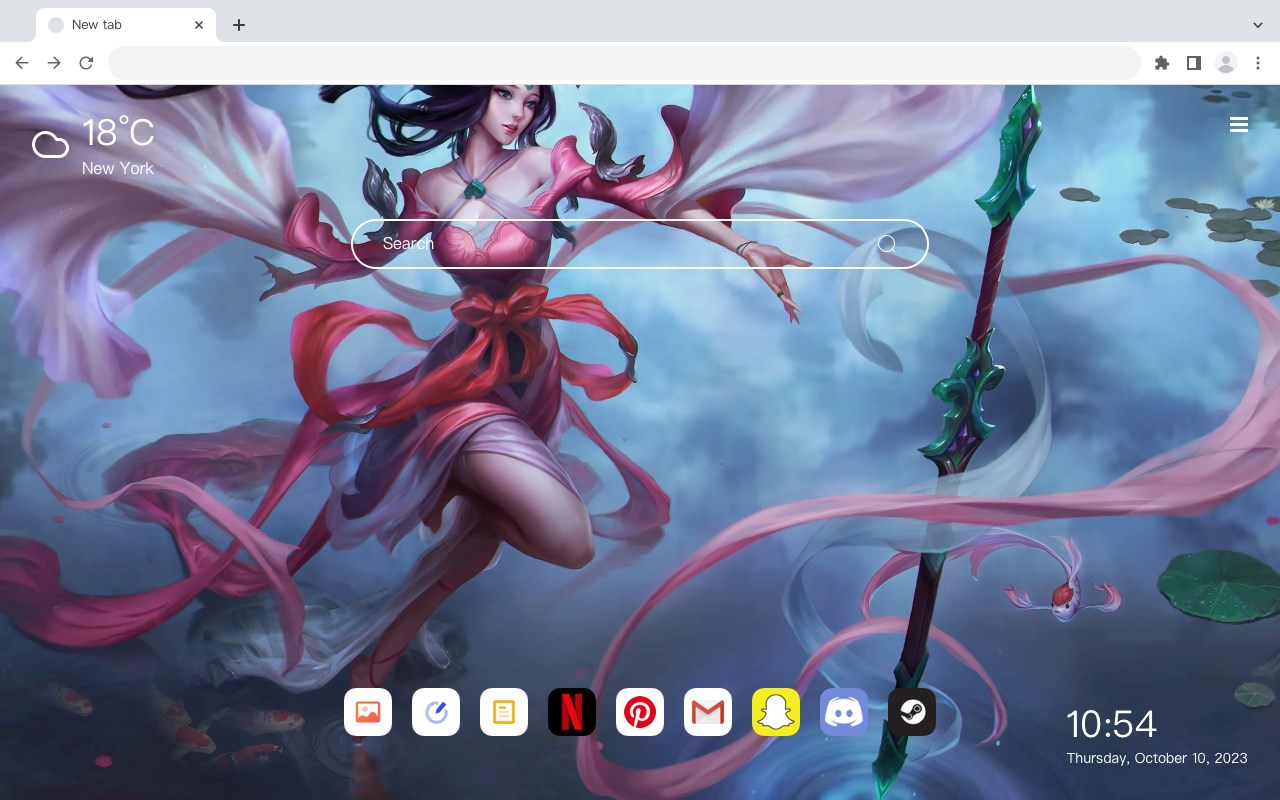Open a new tab with plus button
This screenshot has height=800, width=1280.
[x=238, y=25]
